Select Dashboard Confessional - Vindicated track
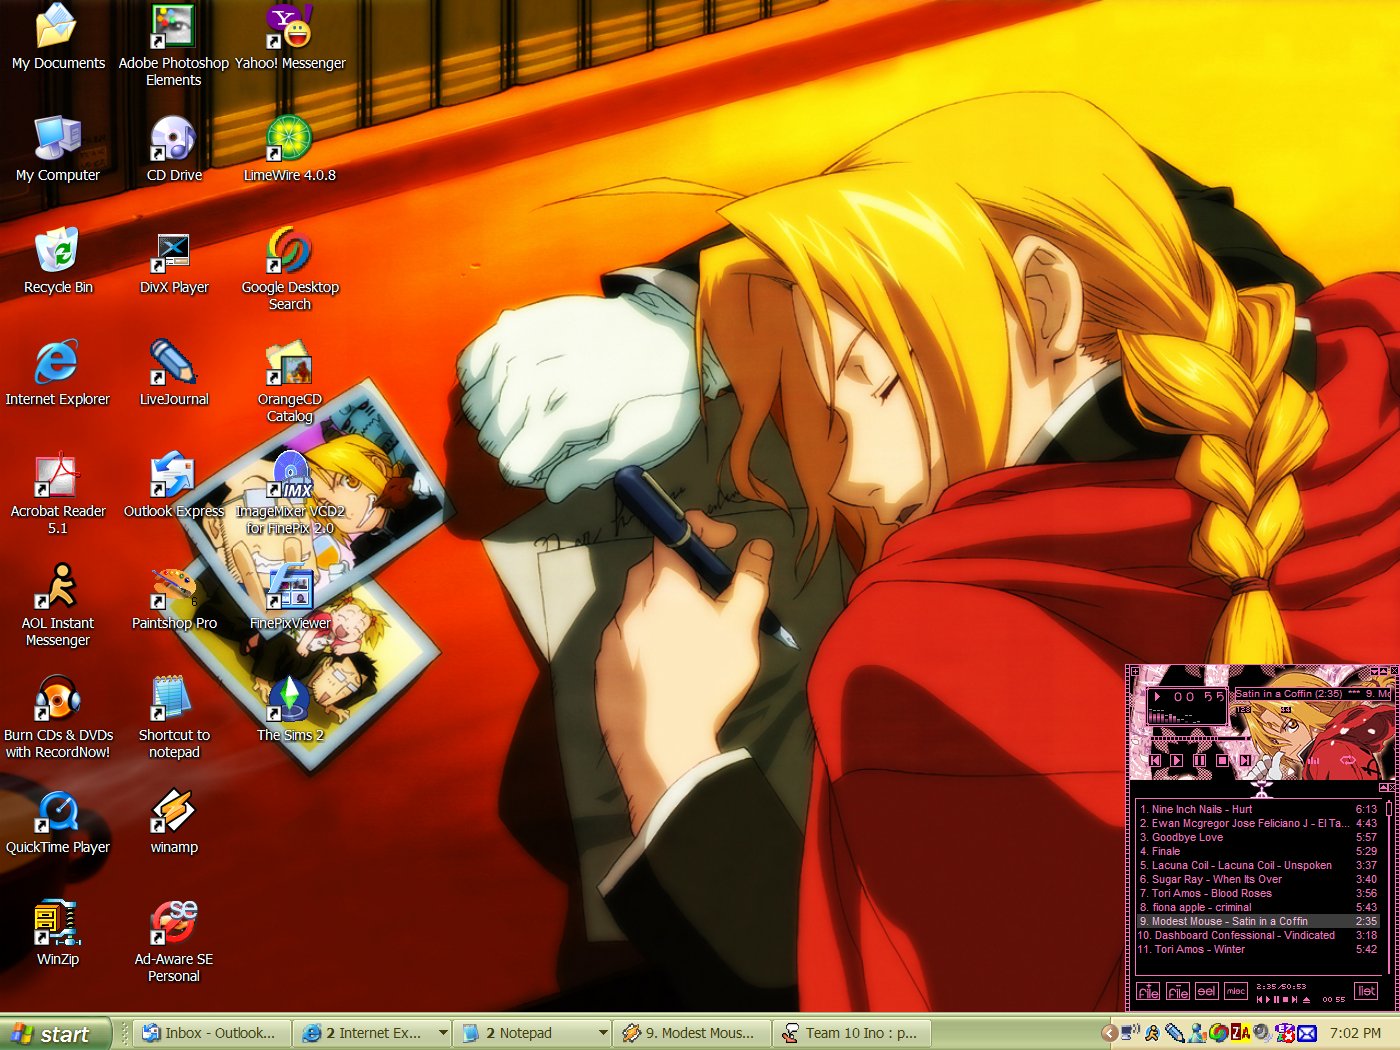The height and width of the screenshot is (1050, 1400). [1258, 935]
